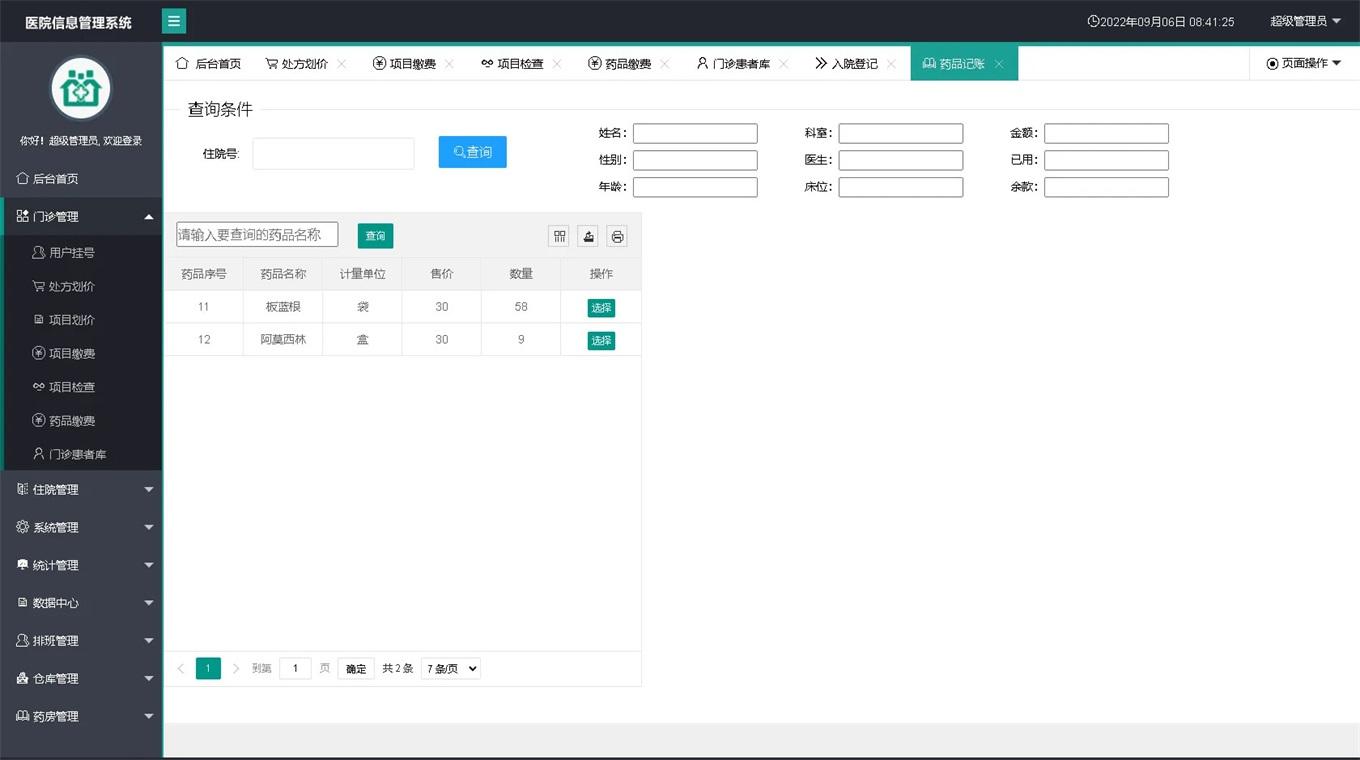Go to previous page with the left arrow
The image size is (1360, 760).
[181, 668]
